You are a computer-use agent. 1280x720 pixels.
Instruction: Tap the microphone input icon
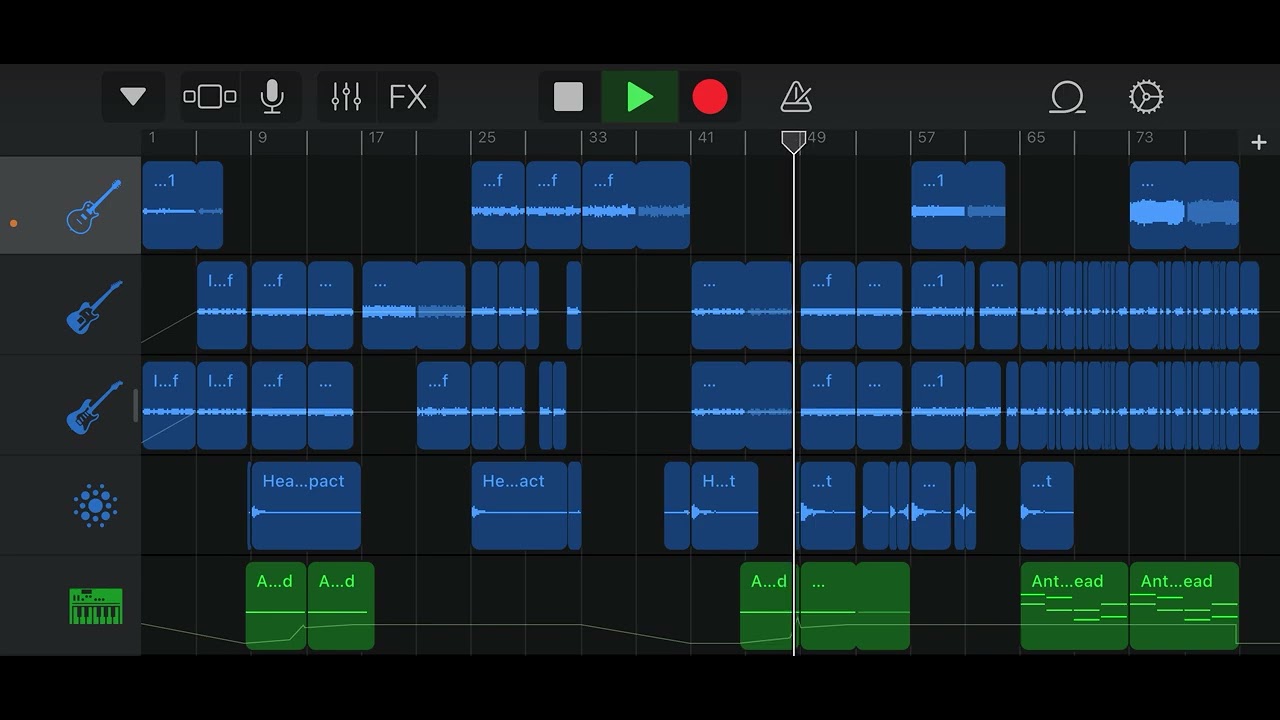(272, 97)
